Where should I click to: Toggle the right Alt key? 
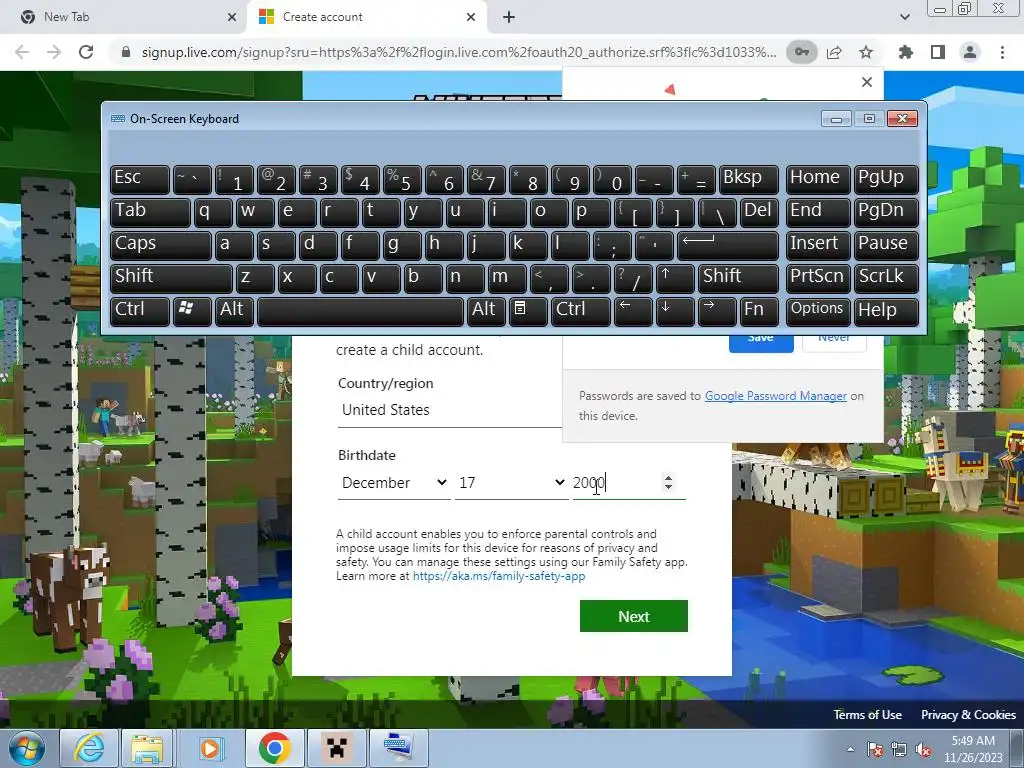(x=486, y=310)
